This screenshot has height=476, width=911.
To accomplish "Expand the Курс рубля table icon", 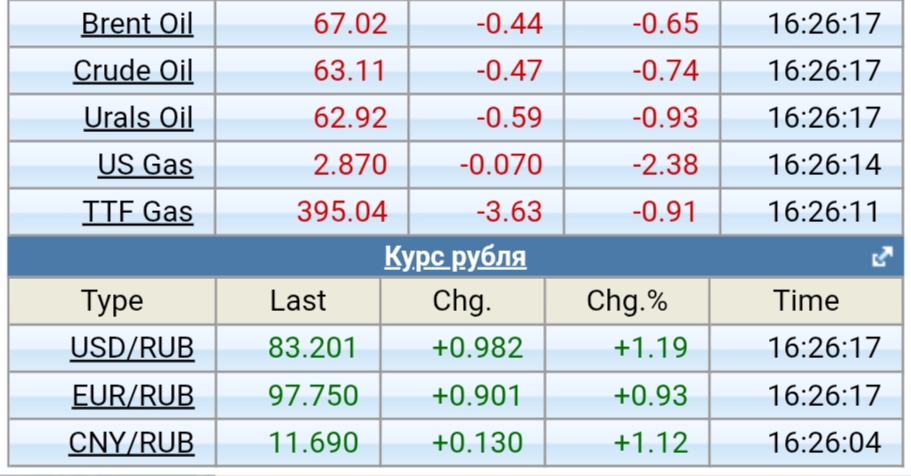I will point(881,258).
